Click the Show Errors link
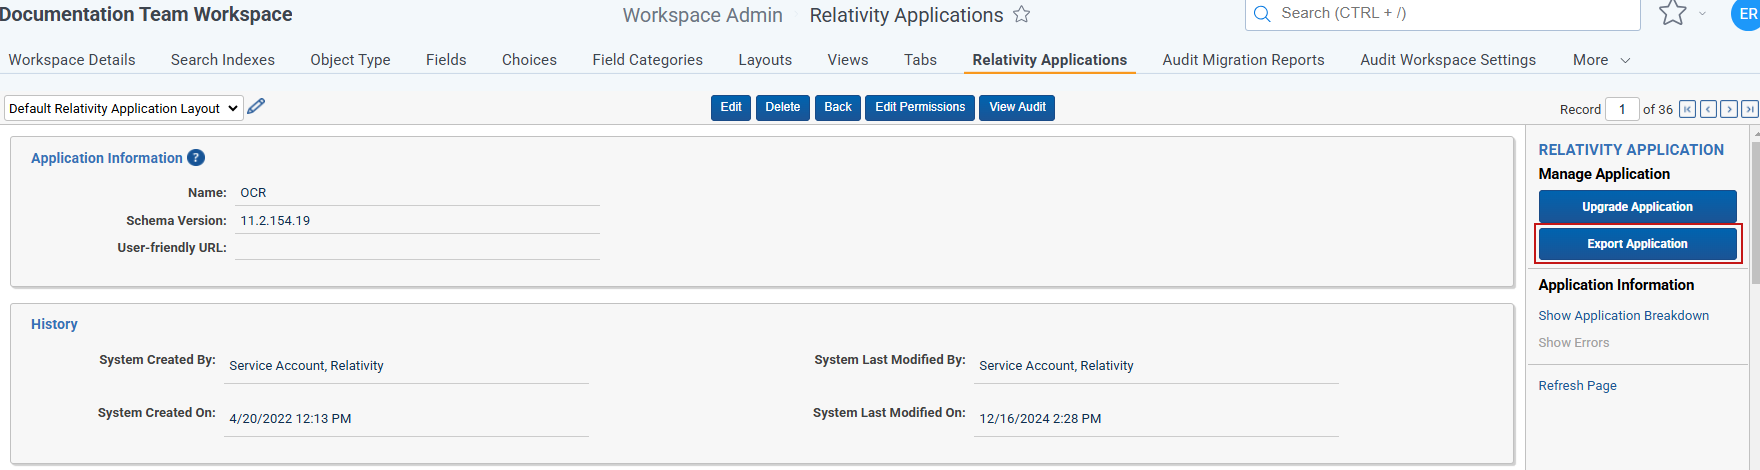Image resolution: width=1760 pixels, height=470 pixels. click(x=1573, y=342)
